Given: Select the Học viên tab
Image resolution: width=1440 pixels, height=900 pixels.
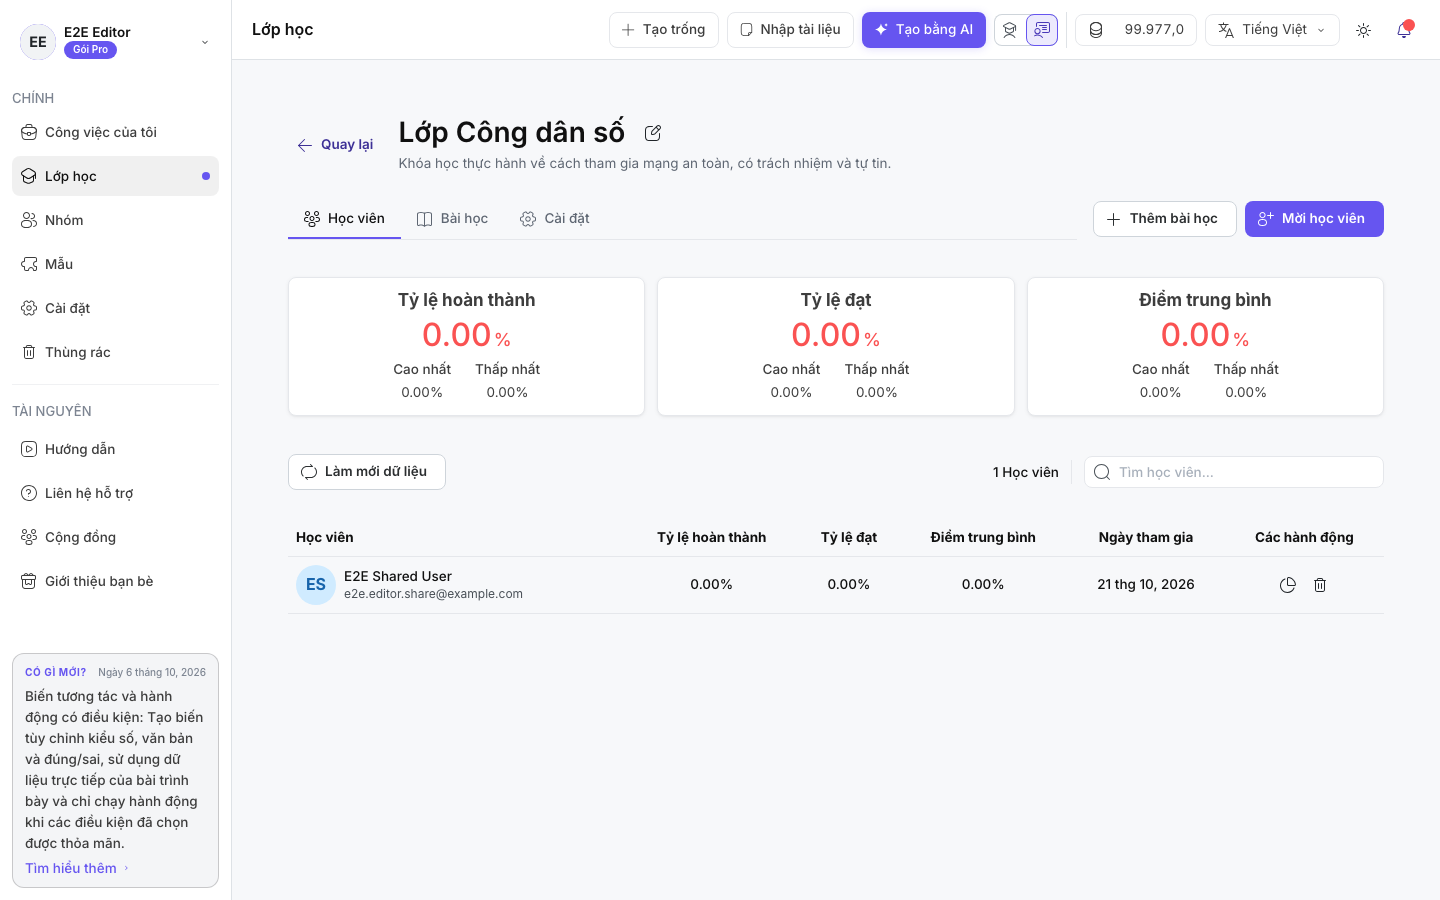Looking at the screenshot, I should pyautogui.click(x=344, y=218).
